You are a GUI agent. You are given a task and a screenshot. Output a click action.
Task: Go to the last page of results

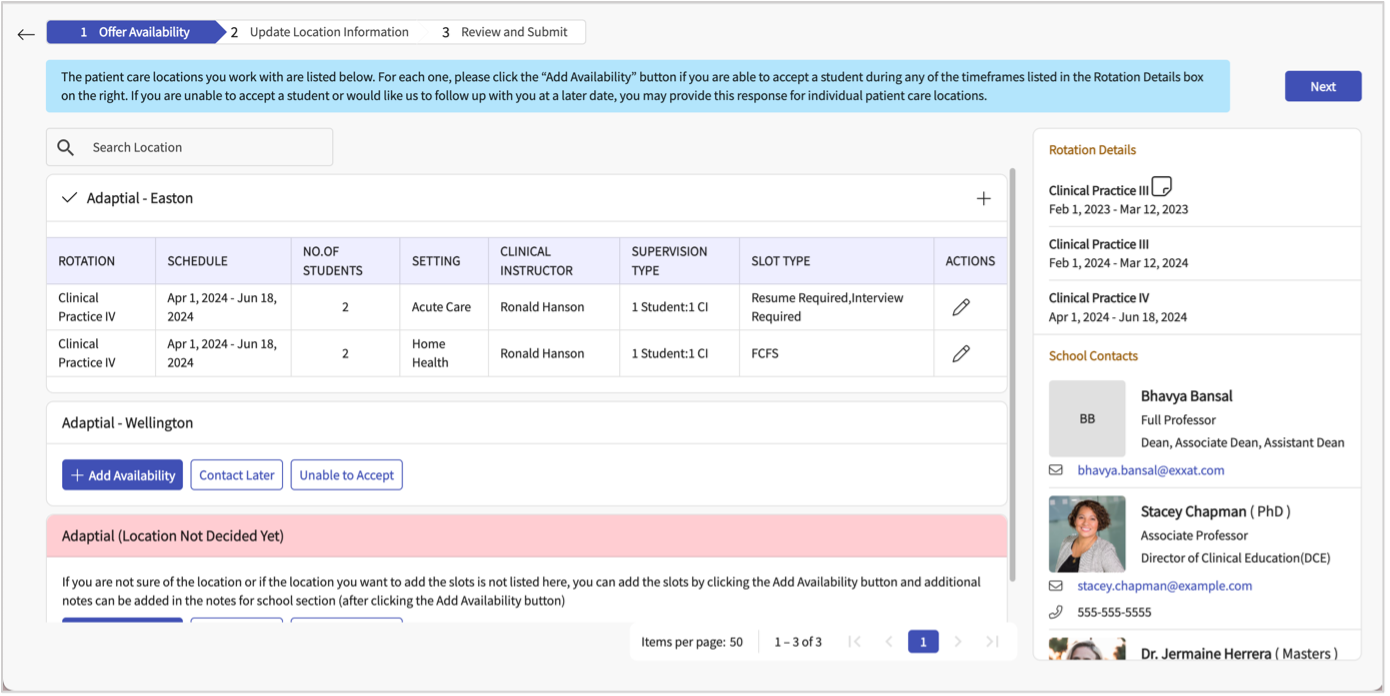tap(991, 642)
